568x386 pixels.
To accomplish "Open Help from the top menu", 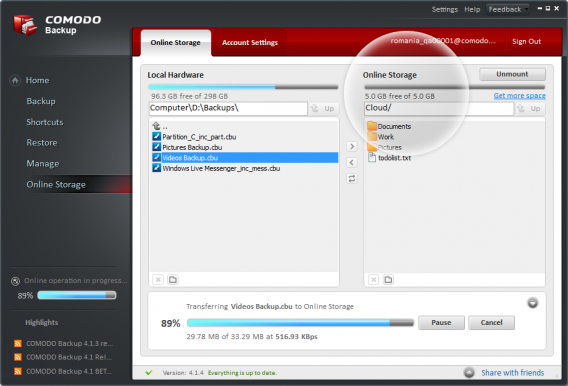I will tap(472, 9).
